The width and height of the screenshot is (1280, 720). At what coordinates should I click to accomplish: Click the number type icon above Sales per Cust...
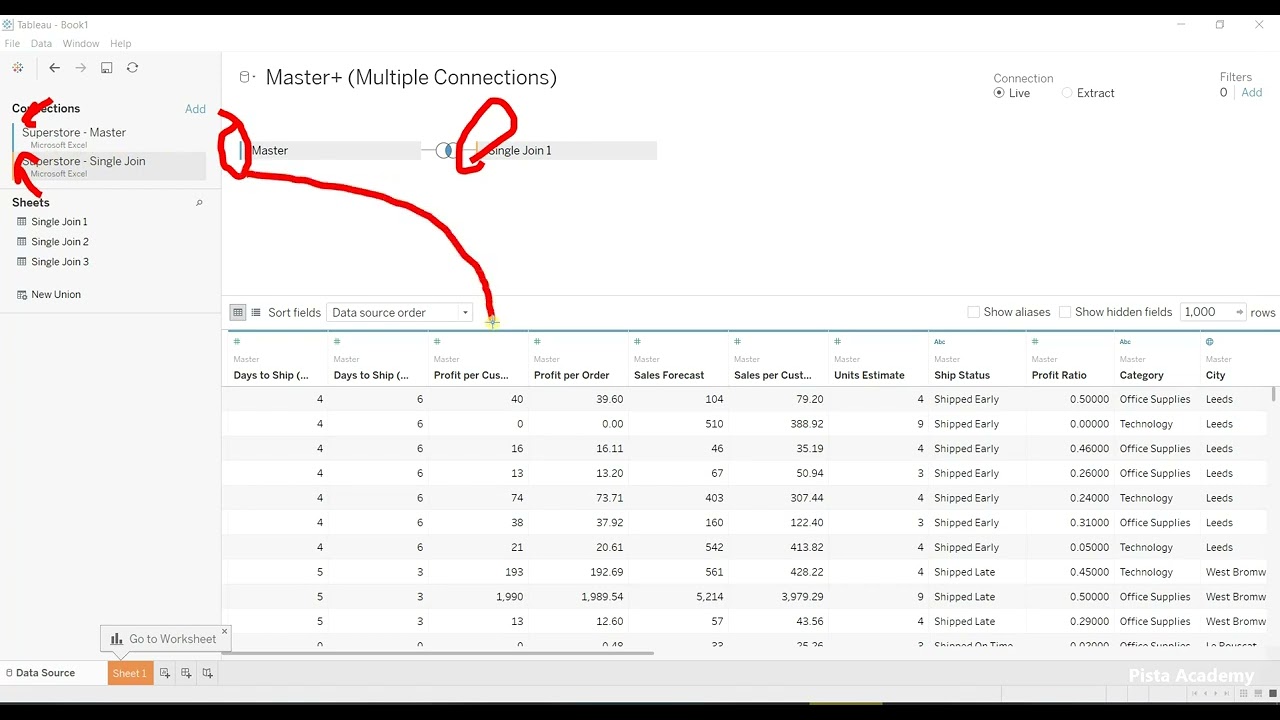tap(737, 342)
